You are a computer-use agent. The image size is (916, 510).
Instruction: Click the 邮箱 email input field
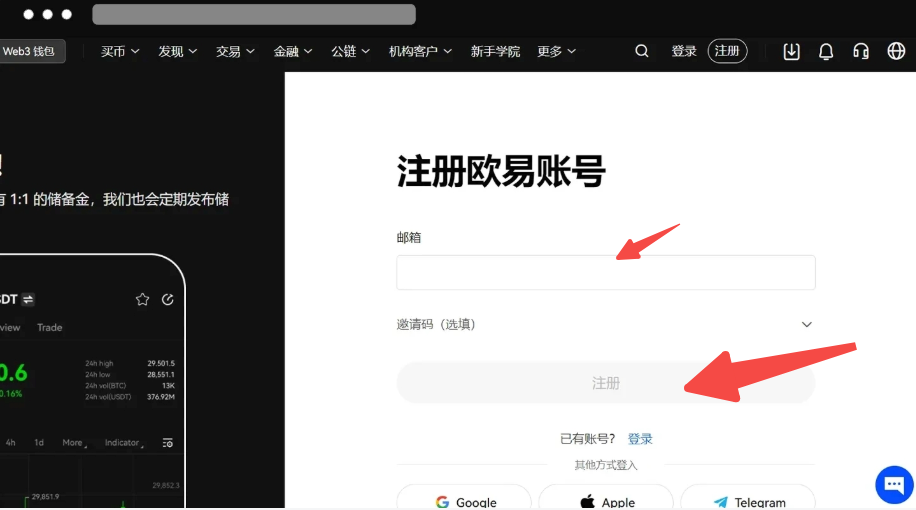605,272
